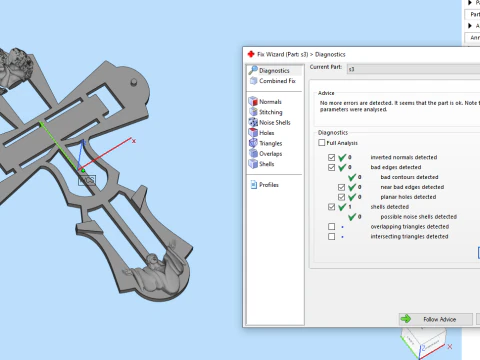Click green checkmark beside shells detected
The height and width of the screenshot is (360, 480).
coord(342,207)
